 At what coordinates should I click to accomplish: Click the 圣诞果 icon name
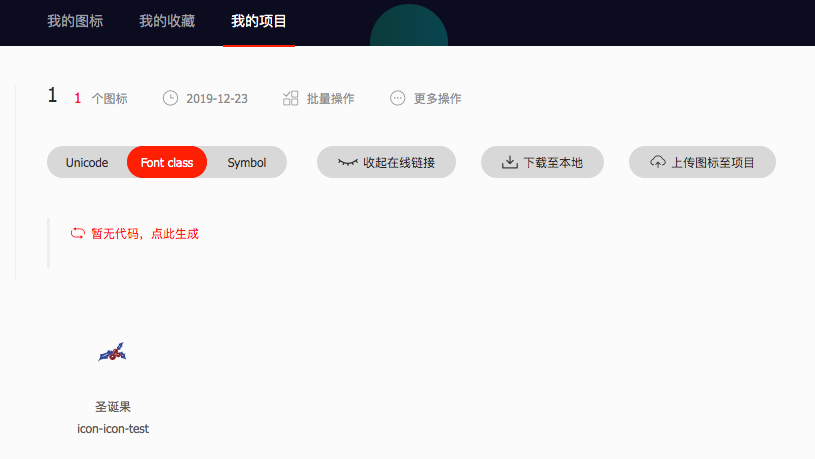click(x=113, y=406)
